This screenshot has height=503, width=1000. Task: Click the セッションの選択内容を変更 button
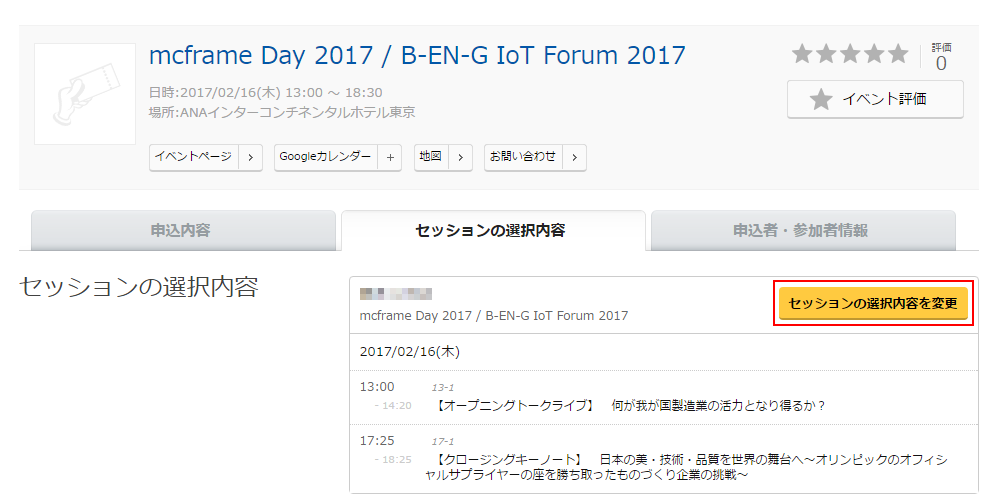[x=873, y=303]
